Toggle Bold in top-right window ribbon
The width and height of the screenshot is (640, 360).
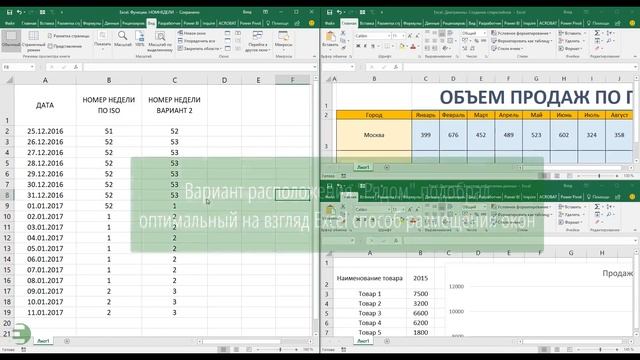(358, 47)
